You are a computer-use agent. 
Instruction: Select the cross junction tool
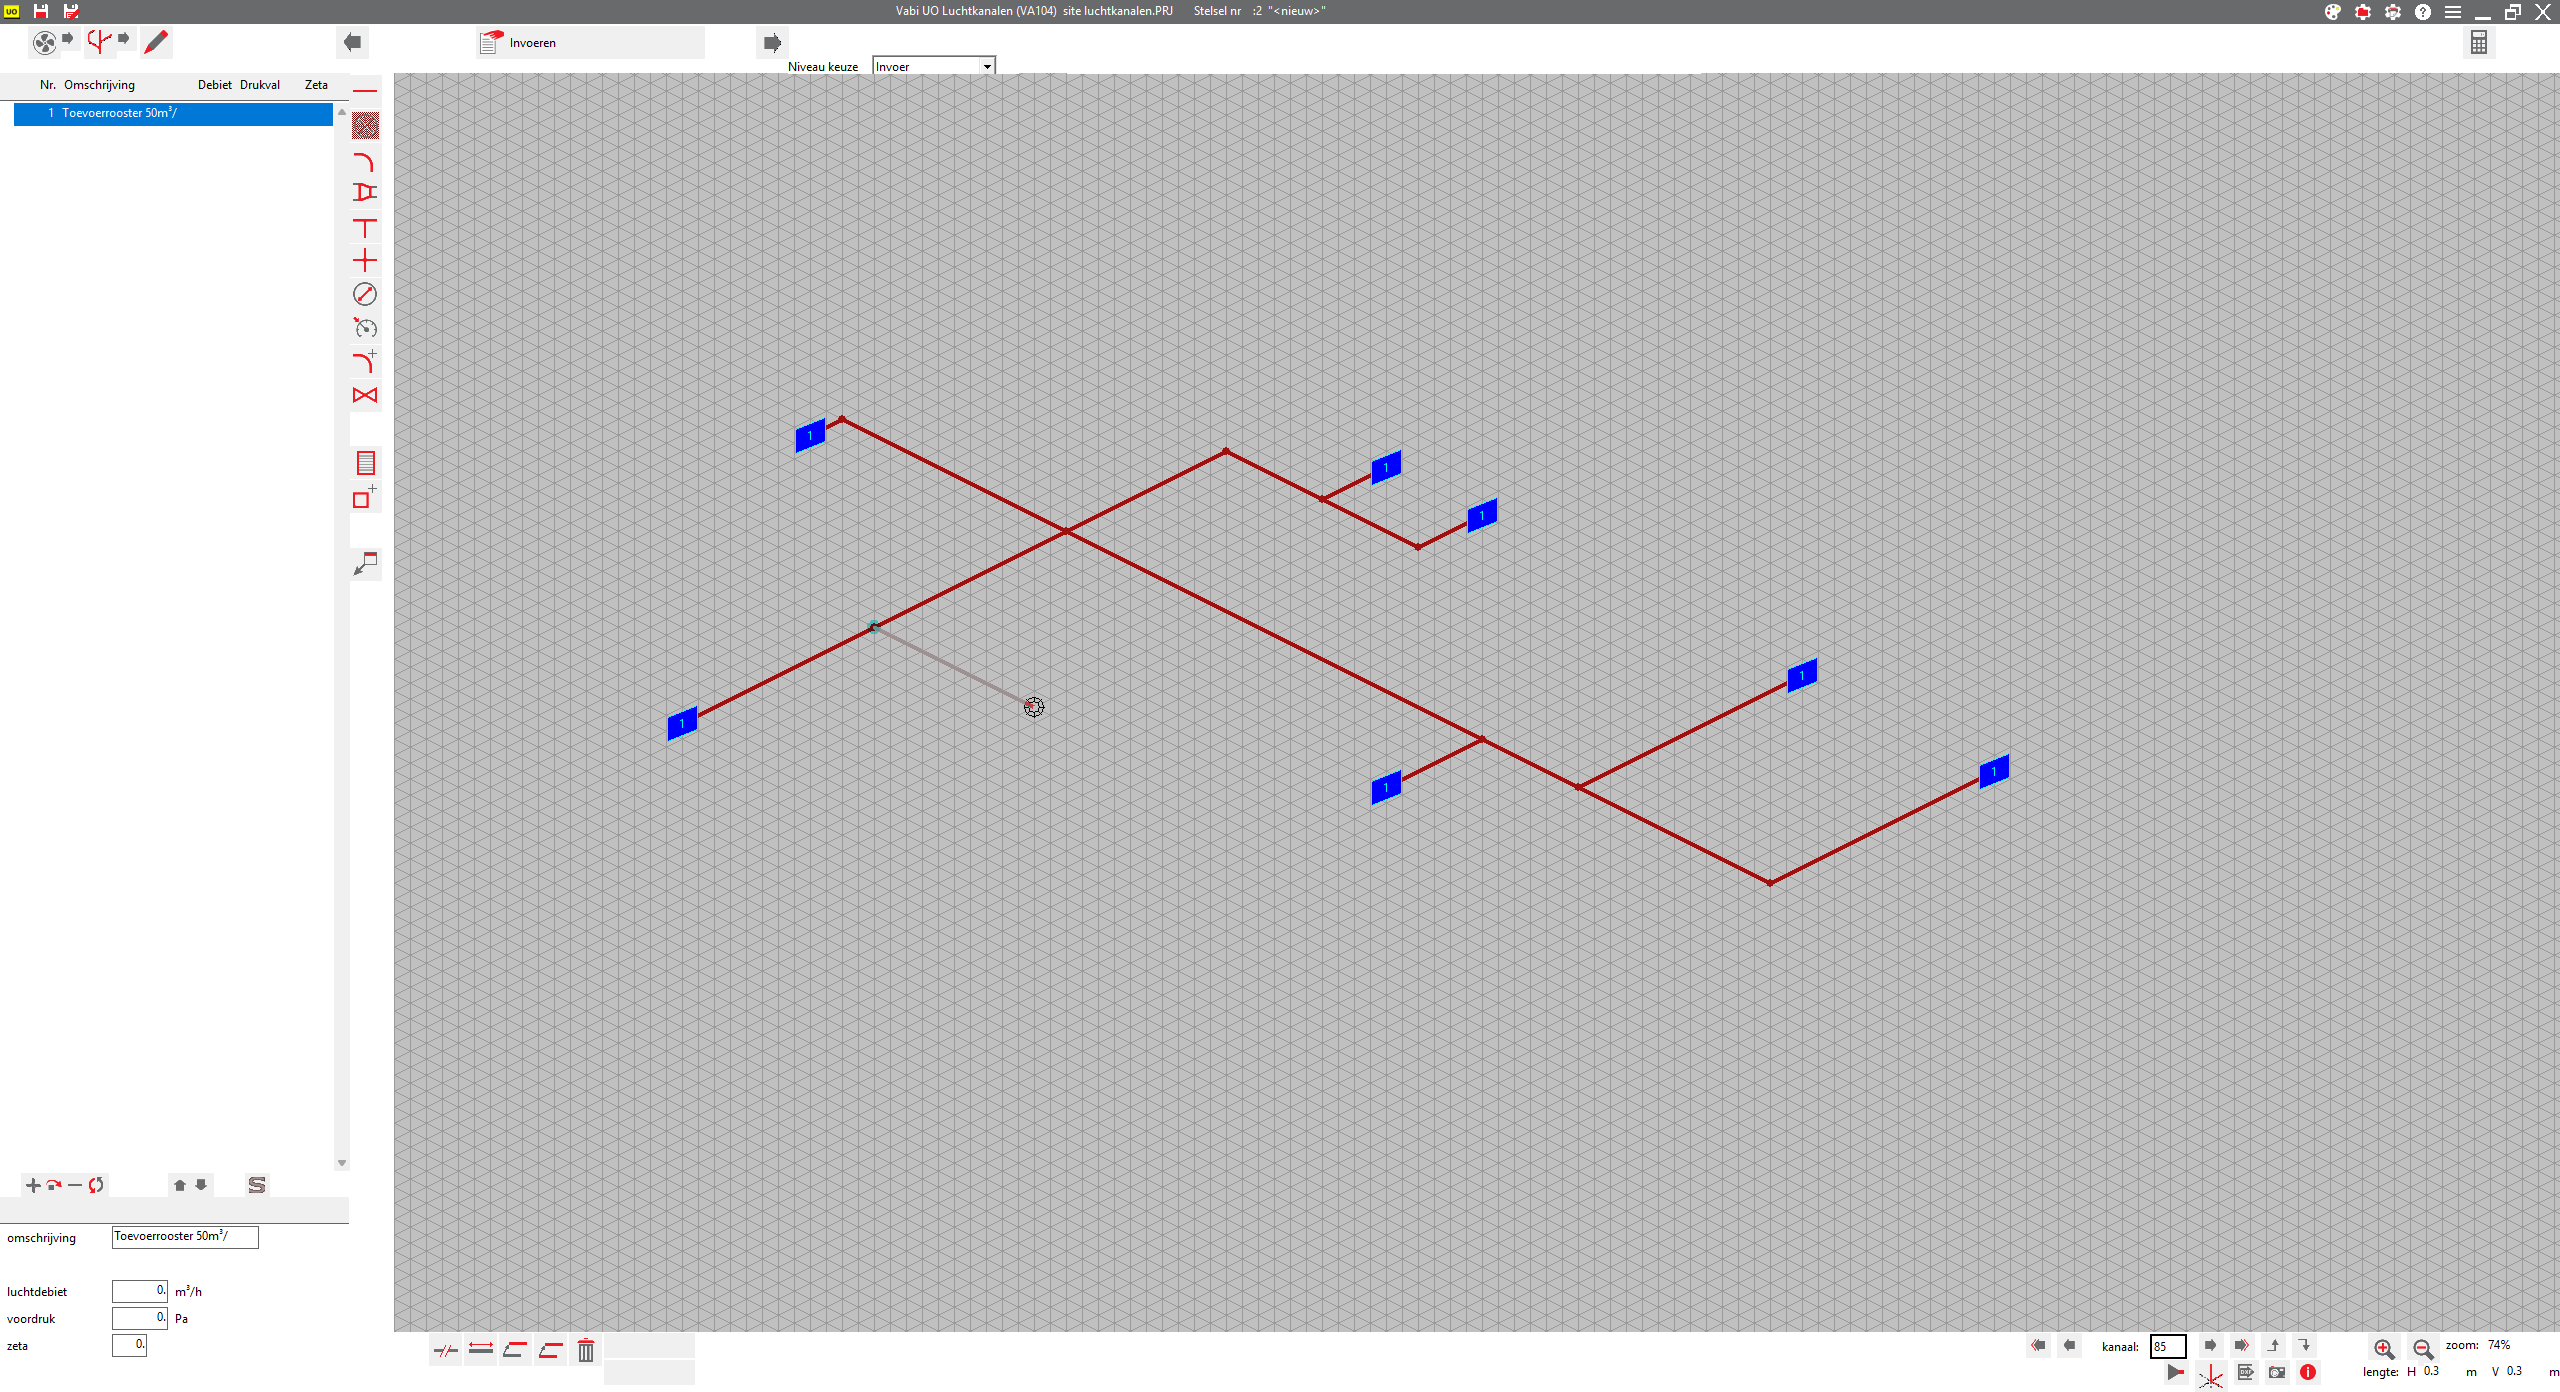pos(365,261)
